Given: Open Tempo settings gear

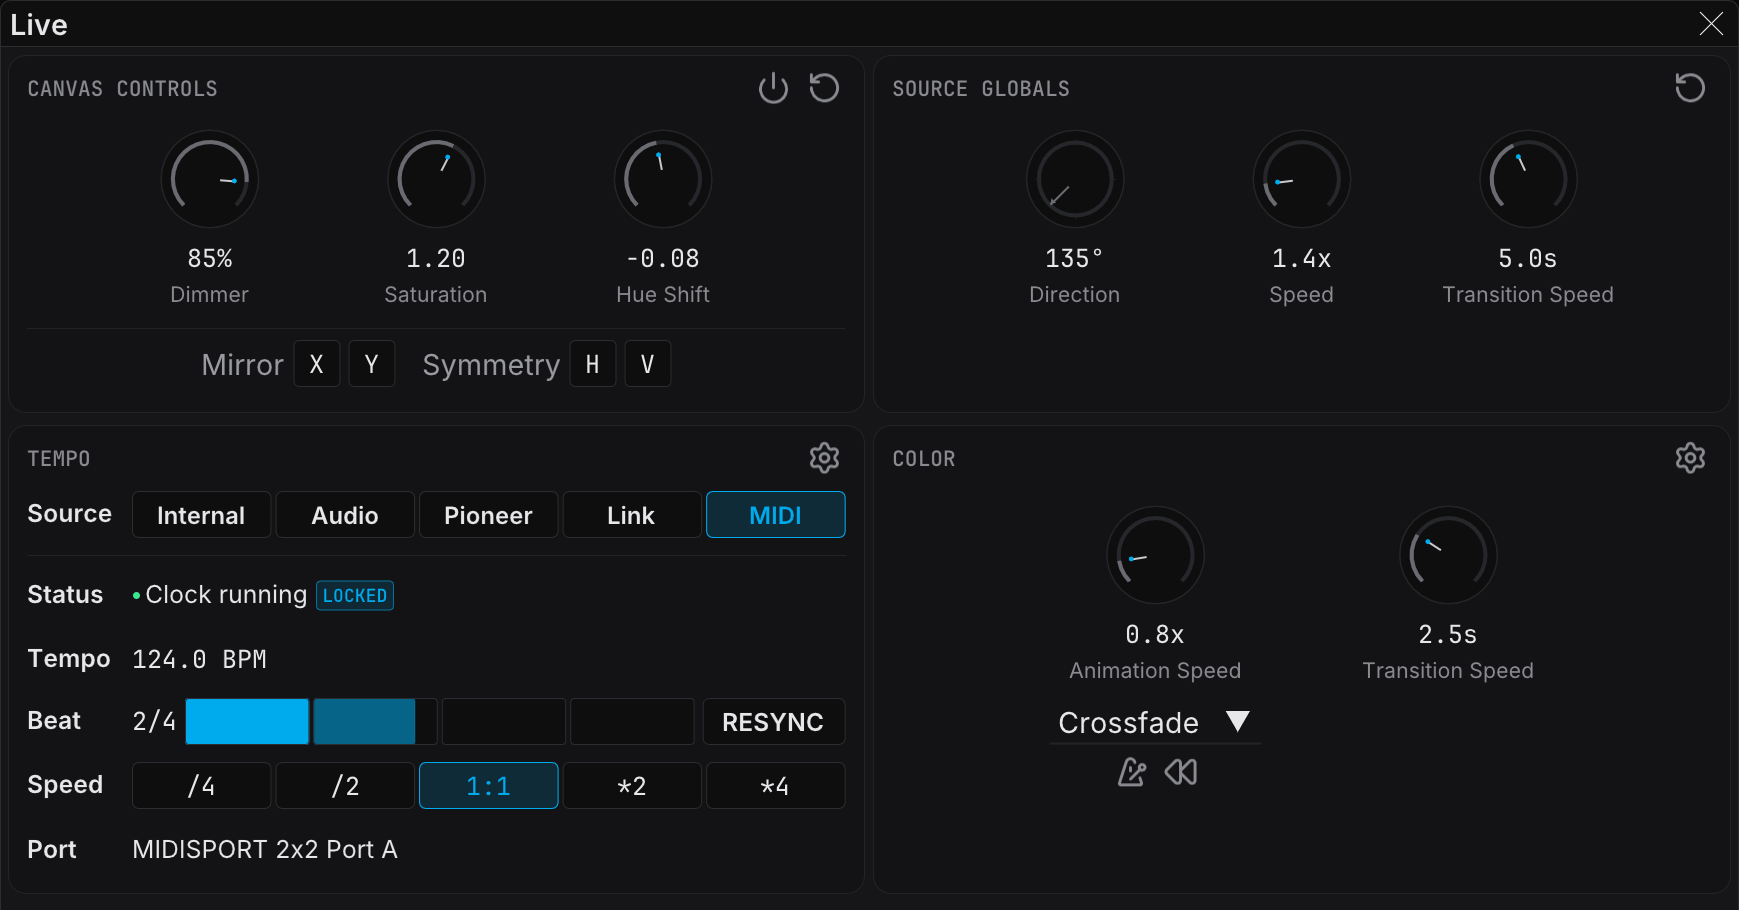Looking at the screenshot, I should click(824, 458).
